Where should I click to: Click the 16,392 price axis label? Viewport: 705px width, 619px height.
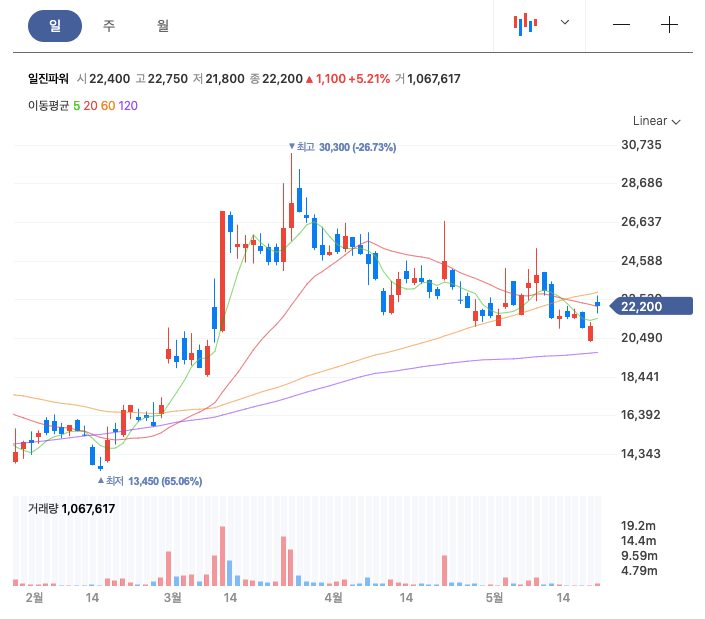click(x=641, y=414)
